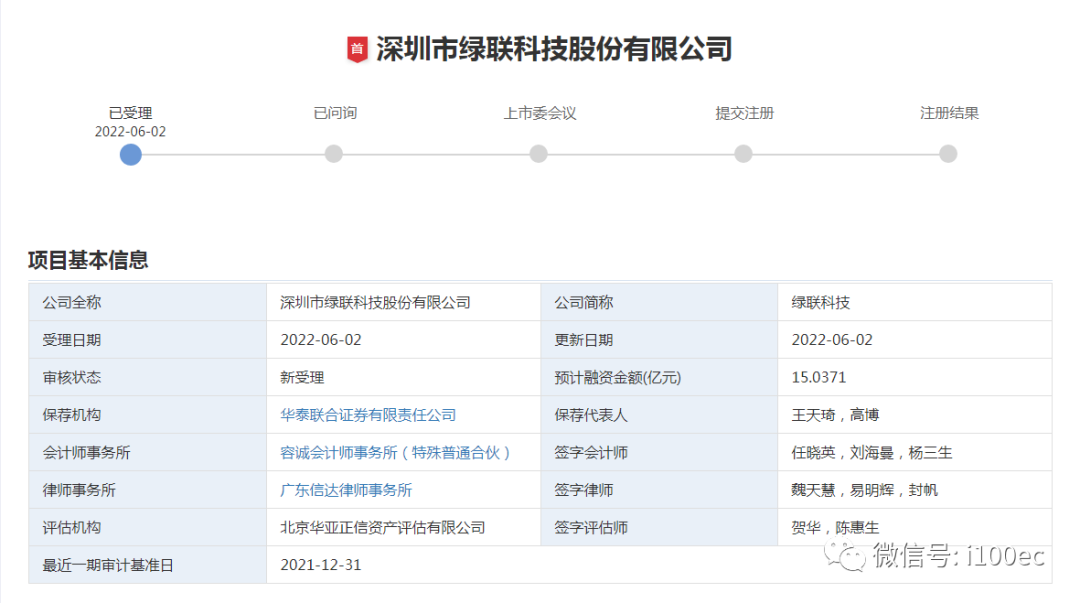Screen dimensions: 1080x603
Task: Open 广东信达律师事务所 law firm link
Action: (x=346, y=490)
